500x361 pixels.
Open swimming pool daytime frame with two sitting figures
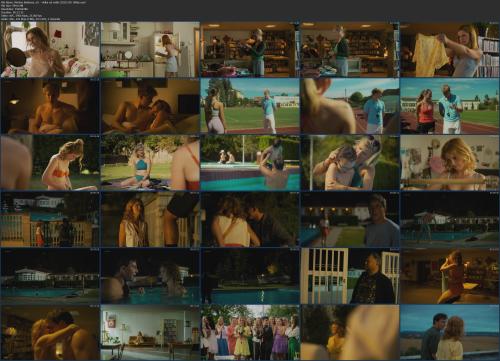click(250, 163)
